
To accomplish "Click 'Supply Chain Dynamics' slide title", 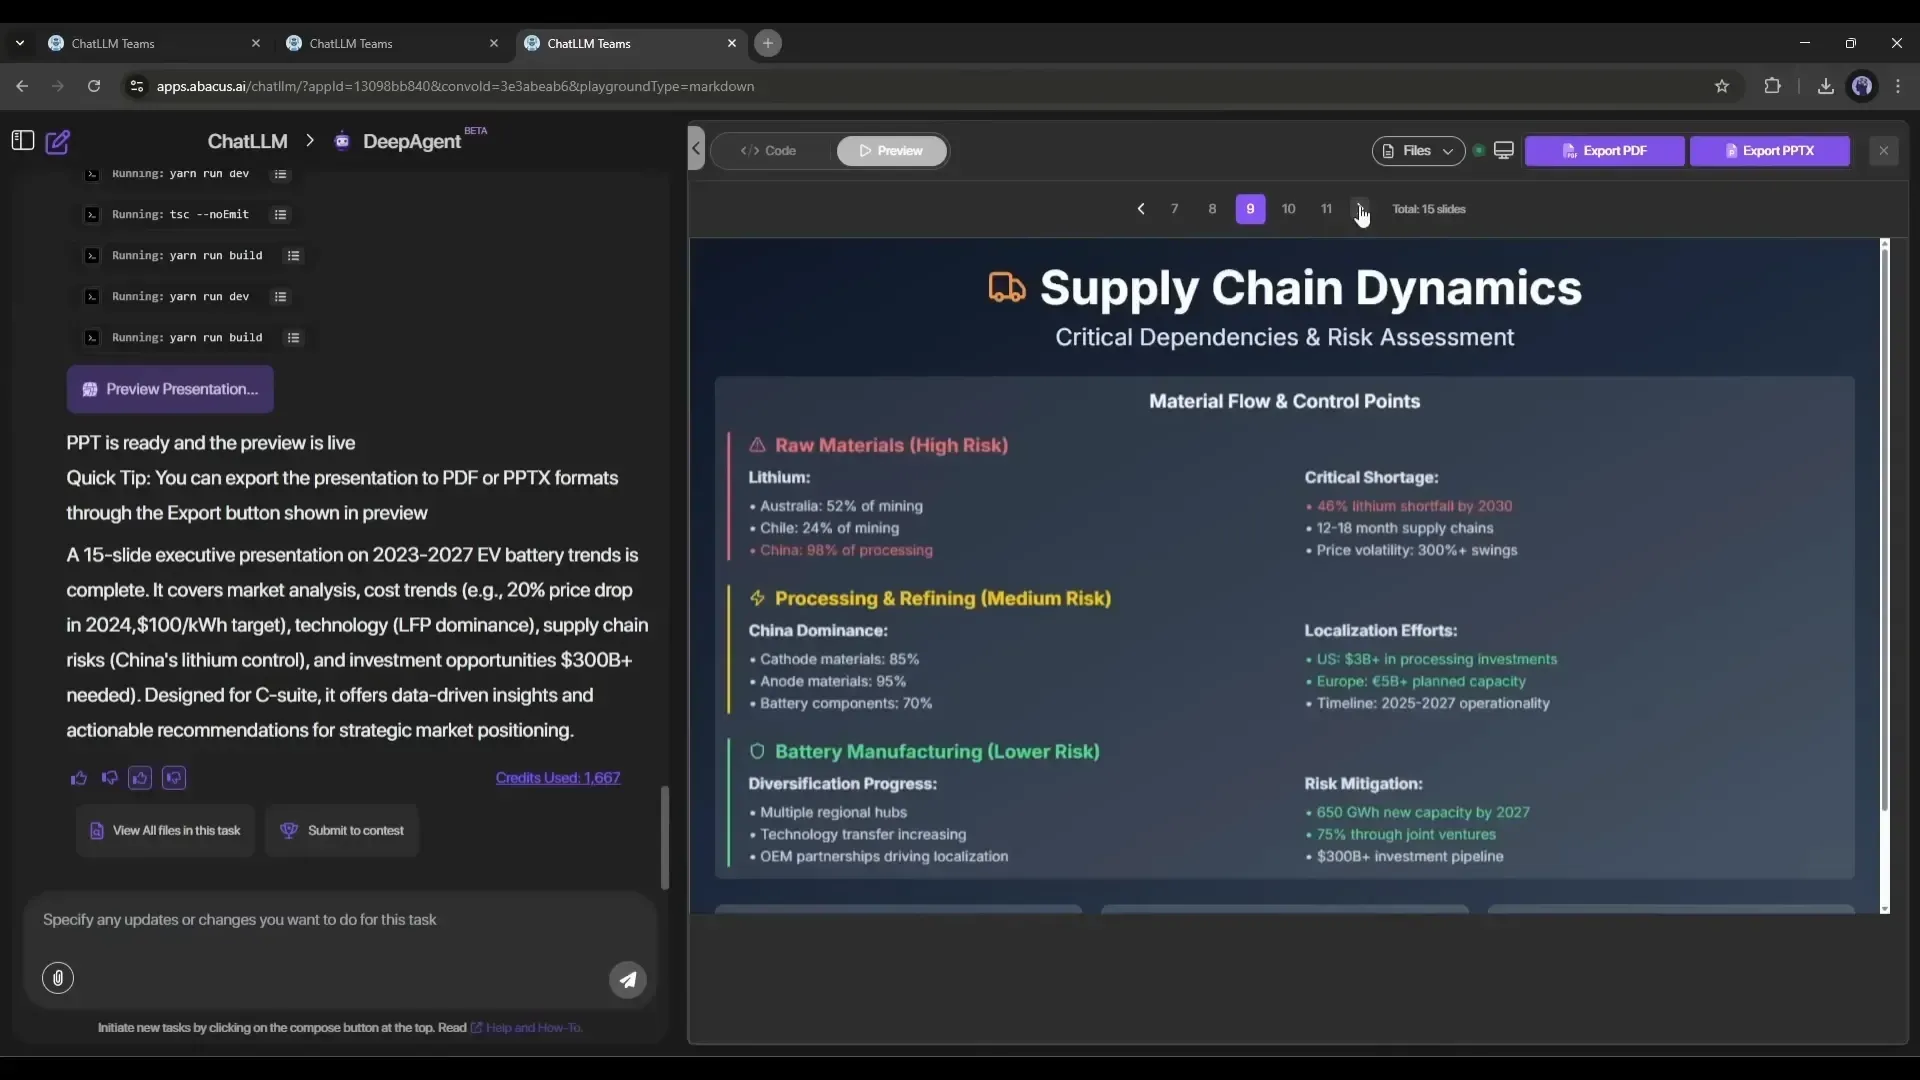I will (x=1310, y=288).
